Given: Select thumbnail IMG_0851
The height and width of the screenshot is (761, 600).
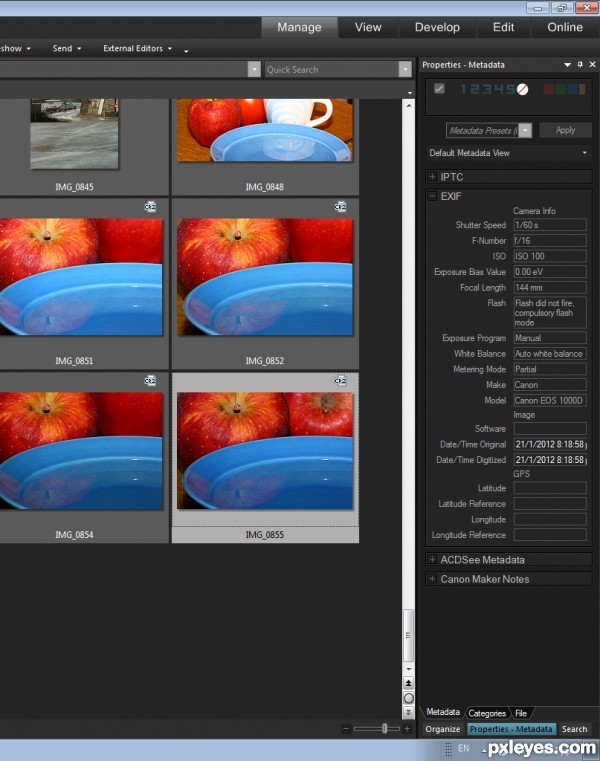Looking at the screenshot, I should click(81, 277).
